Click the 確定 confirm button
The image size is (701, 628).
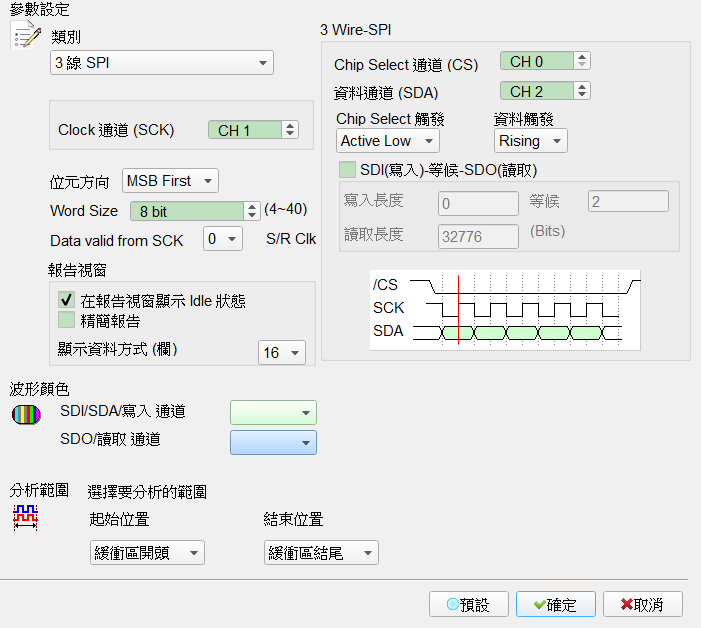click(556, 604)
